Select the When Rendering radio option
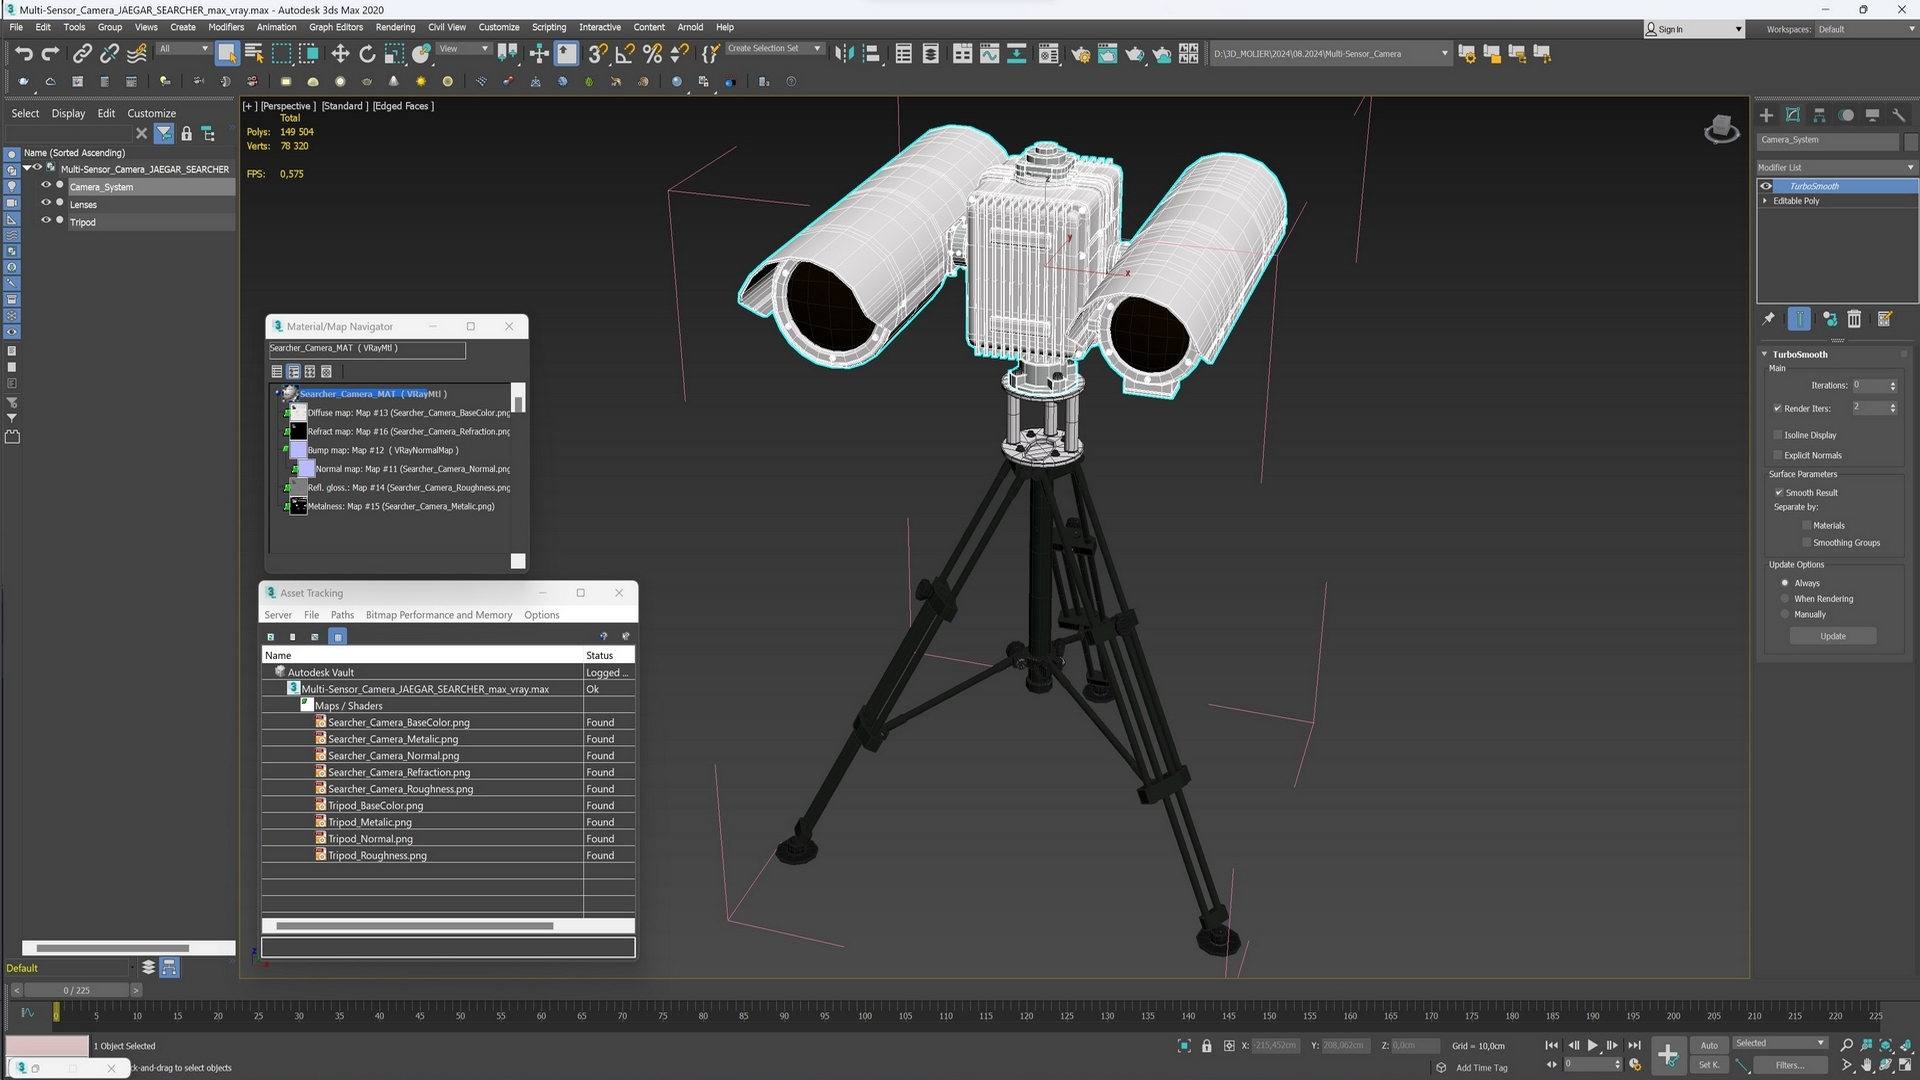 click(x=1785, y=599)
